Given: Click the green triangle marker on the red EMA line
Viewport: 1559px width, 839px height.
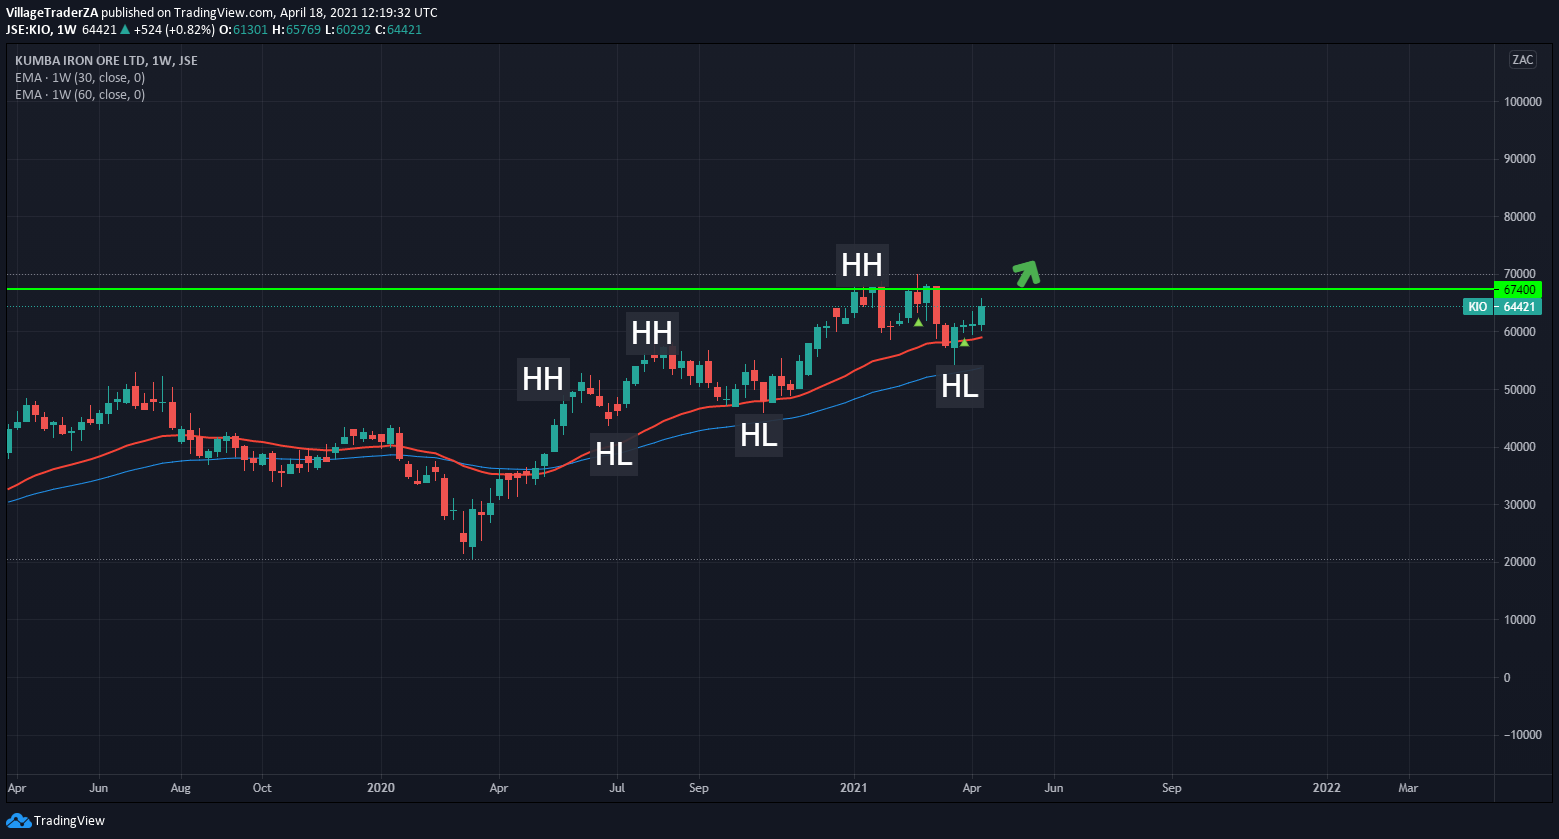Looking at the screenshot, I should (964, 342).
